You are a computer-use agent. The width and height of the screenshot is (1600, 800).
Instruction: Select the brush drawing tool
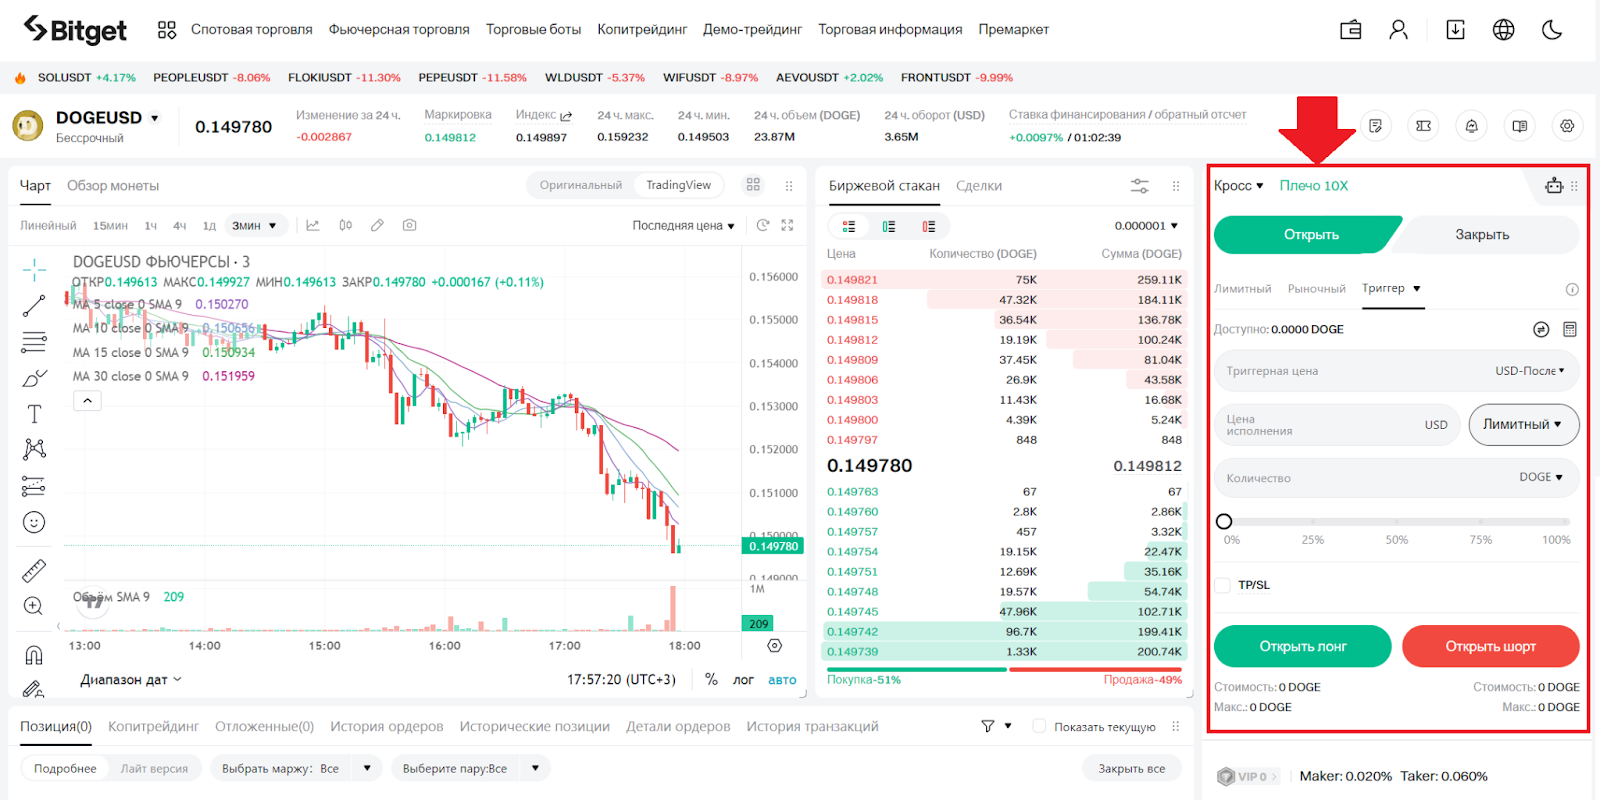(34, 378)
